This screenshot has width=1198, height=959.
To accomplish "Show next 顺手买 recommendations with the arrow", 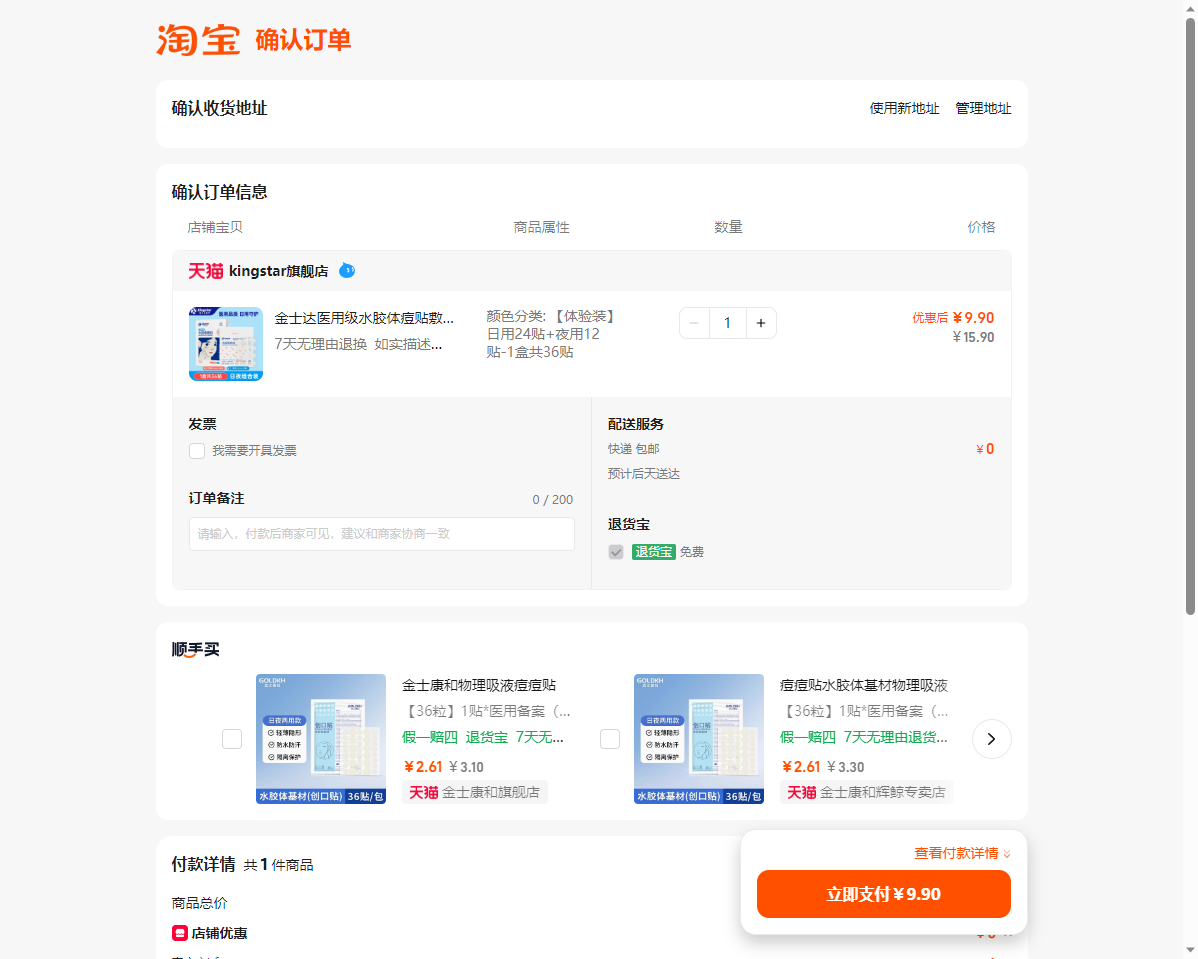I will point(991,739).
